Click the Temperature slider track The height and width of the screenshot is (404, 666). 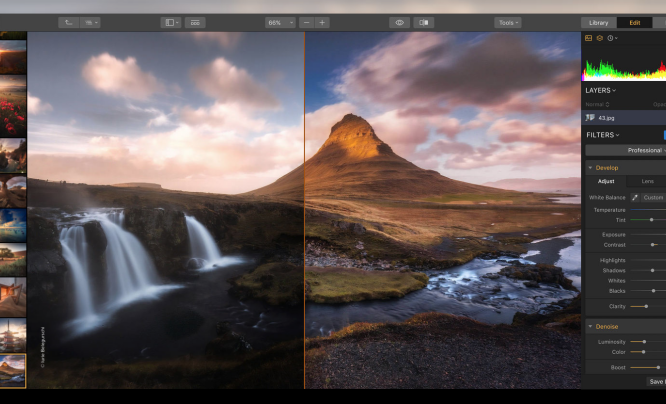(648, 210)
